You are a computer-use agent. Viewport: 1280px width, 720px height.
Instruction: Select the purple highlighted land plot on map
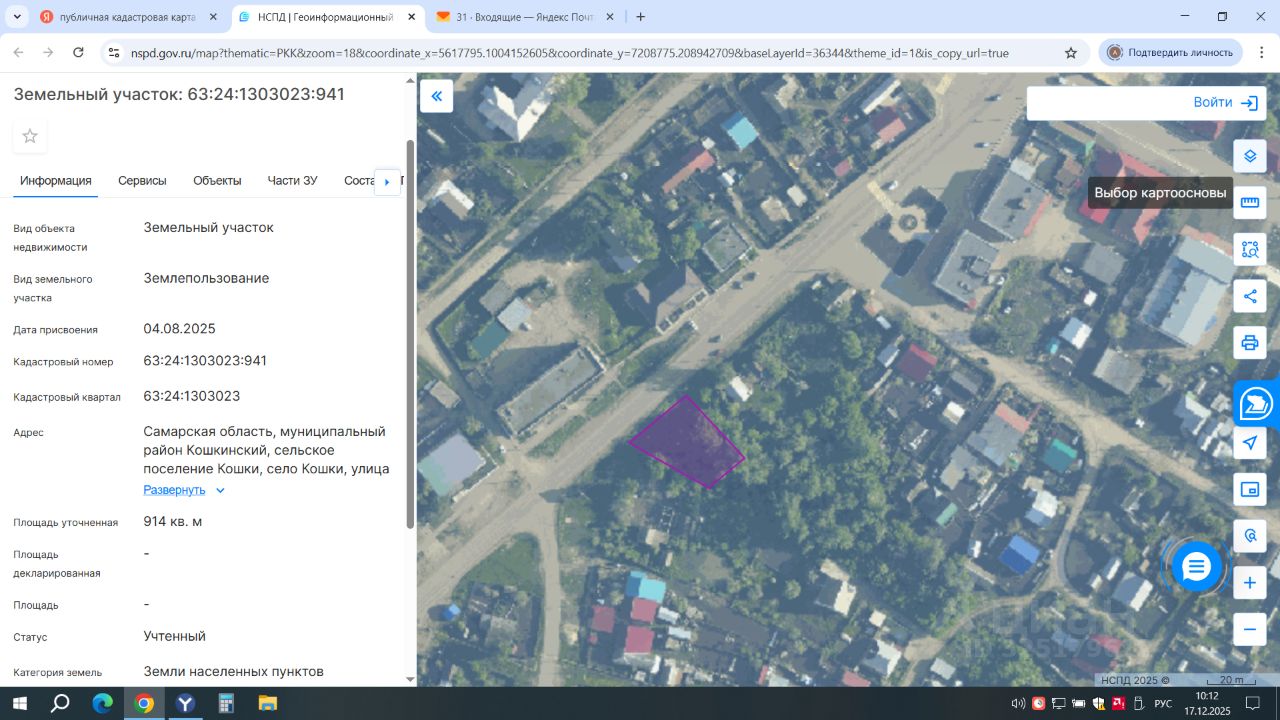(690, 444)
